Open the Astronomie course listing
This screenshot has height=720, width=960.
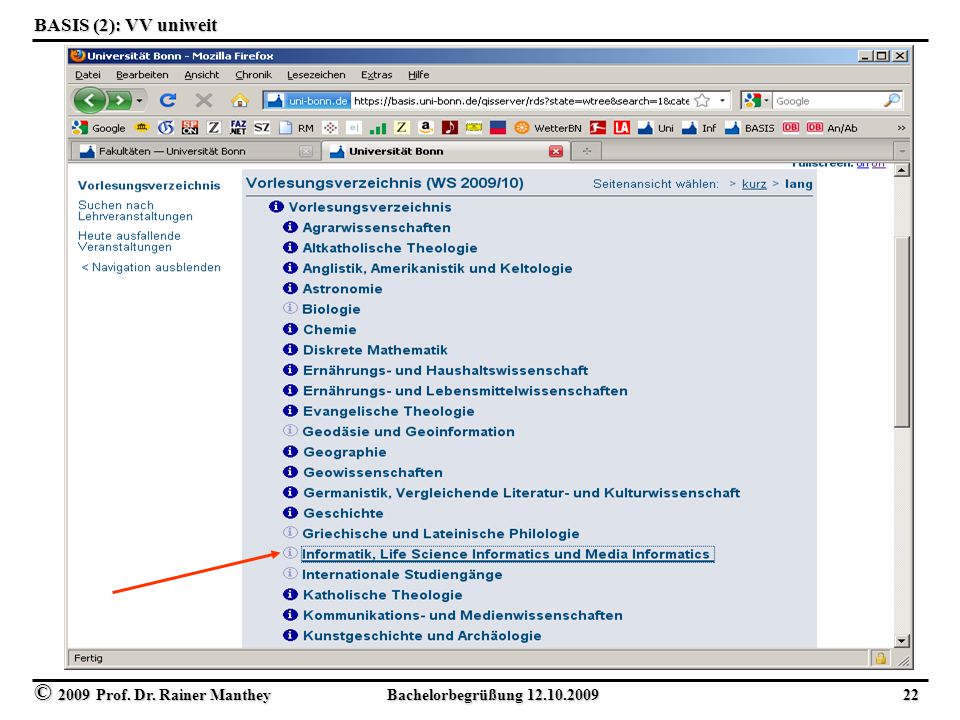coord(342,289)
